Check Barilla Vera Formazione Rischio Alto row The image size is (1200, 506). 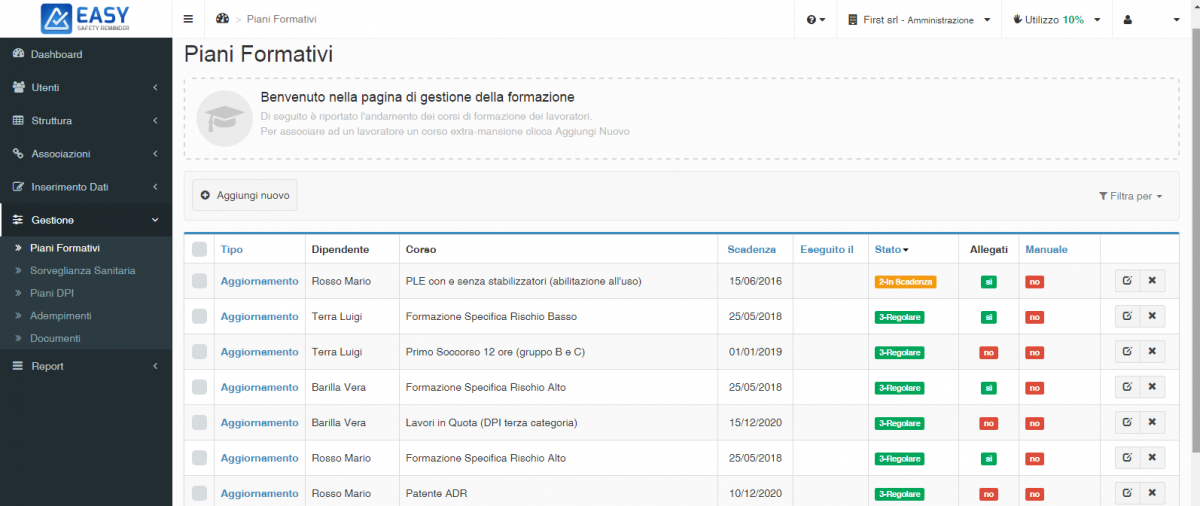[199, 387]
